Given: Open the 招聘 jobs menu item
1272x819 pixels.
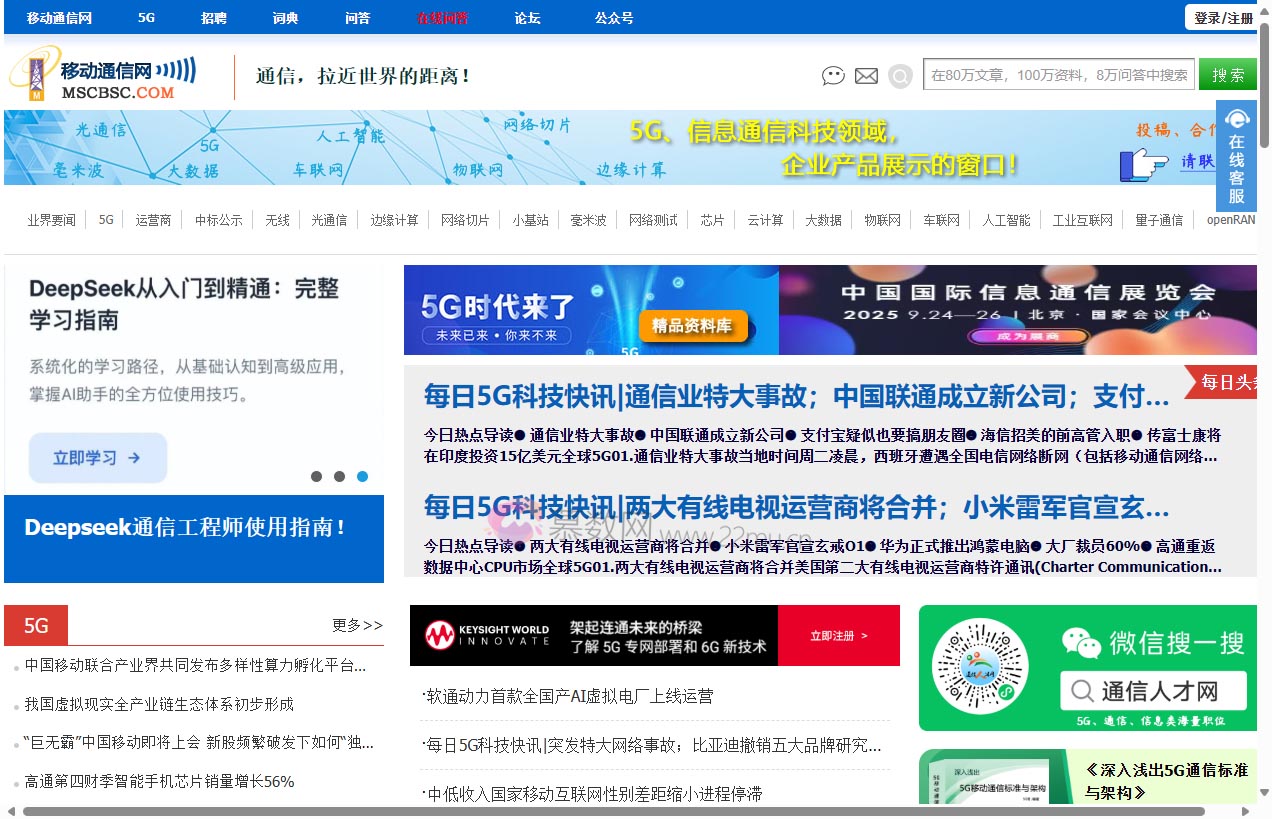Looking at the screenshot, I should coord(213,17).
